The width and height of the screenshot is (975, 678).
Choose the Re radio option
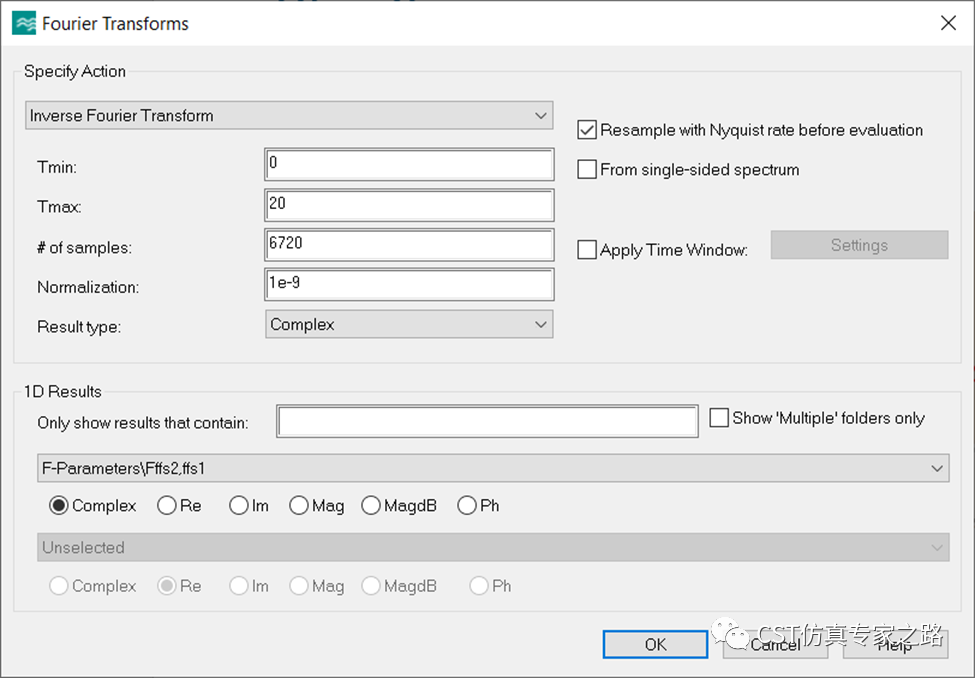coord(167,506)
